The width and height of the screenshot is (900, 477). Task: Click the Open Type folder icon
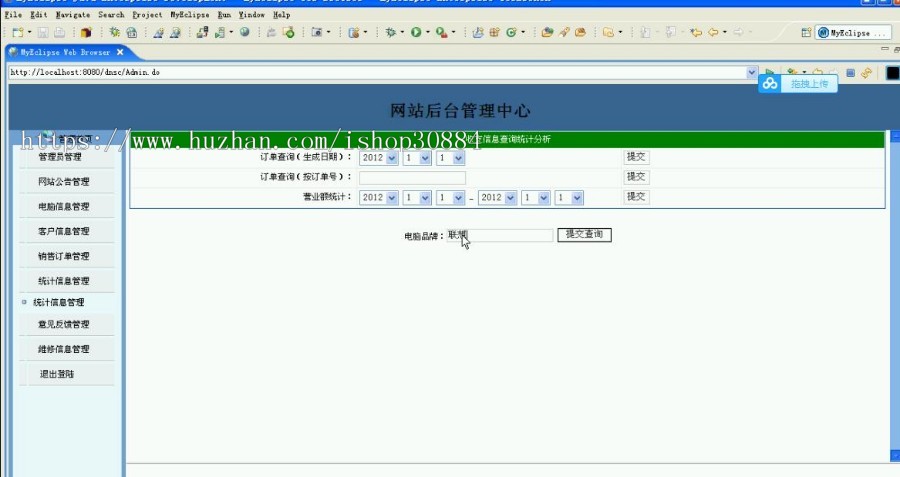point(547,33)
